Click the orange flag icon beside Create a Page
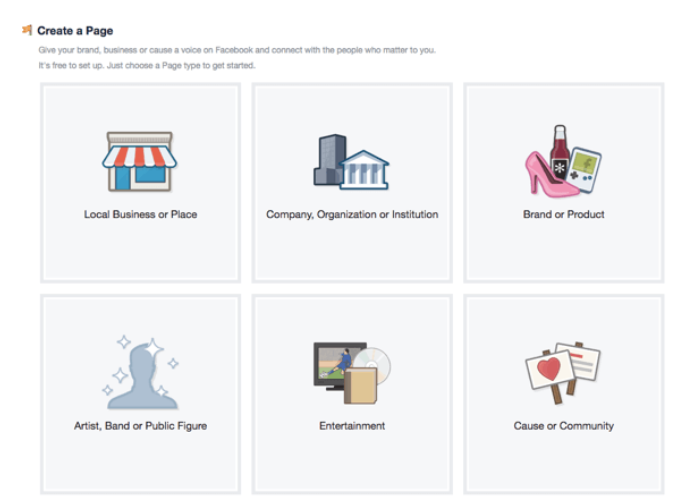 27,30
